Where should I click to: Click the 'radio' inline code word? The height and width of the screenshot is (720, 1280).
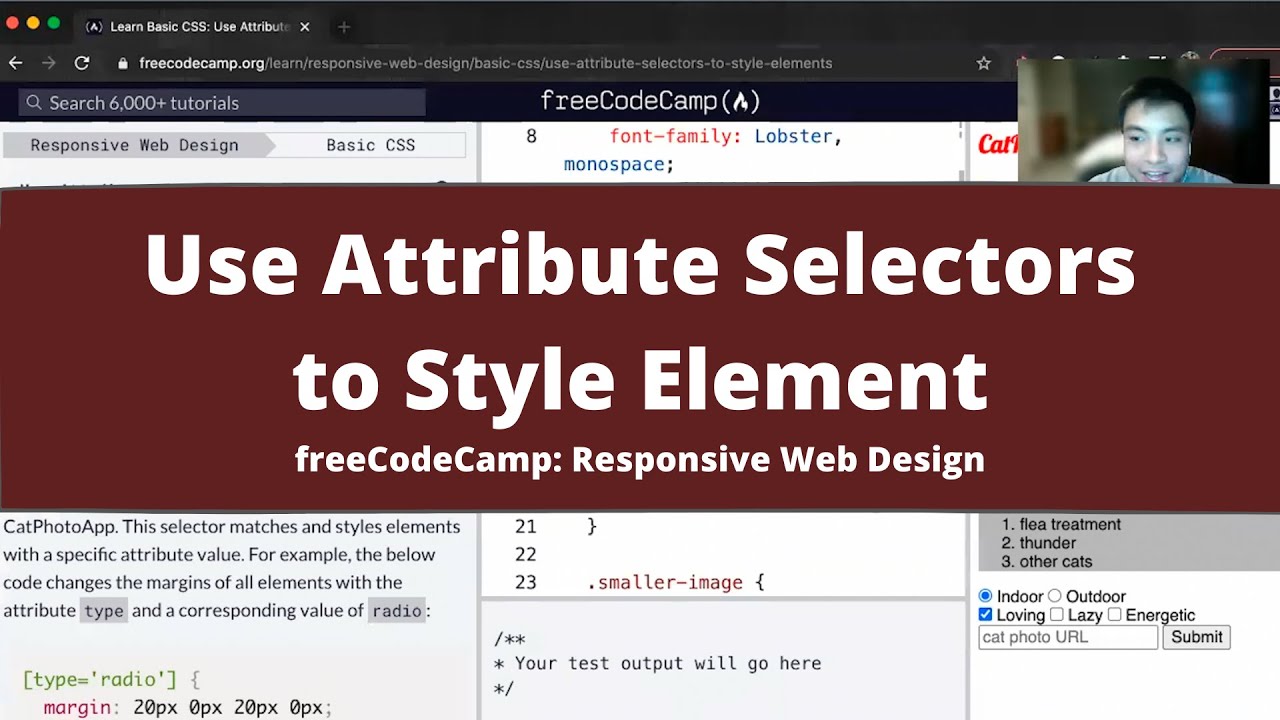(x=397, y=611)
